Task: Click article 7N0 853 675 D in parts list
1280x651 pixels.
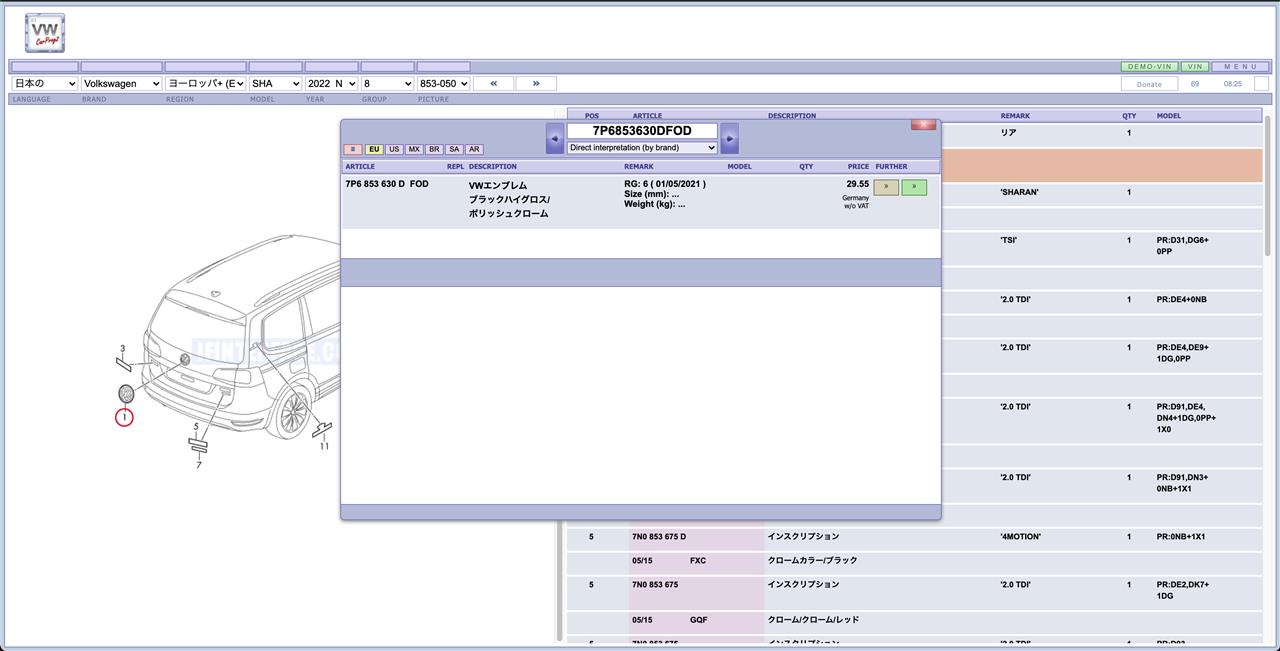Action: click(659, 537)
